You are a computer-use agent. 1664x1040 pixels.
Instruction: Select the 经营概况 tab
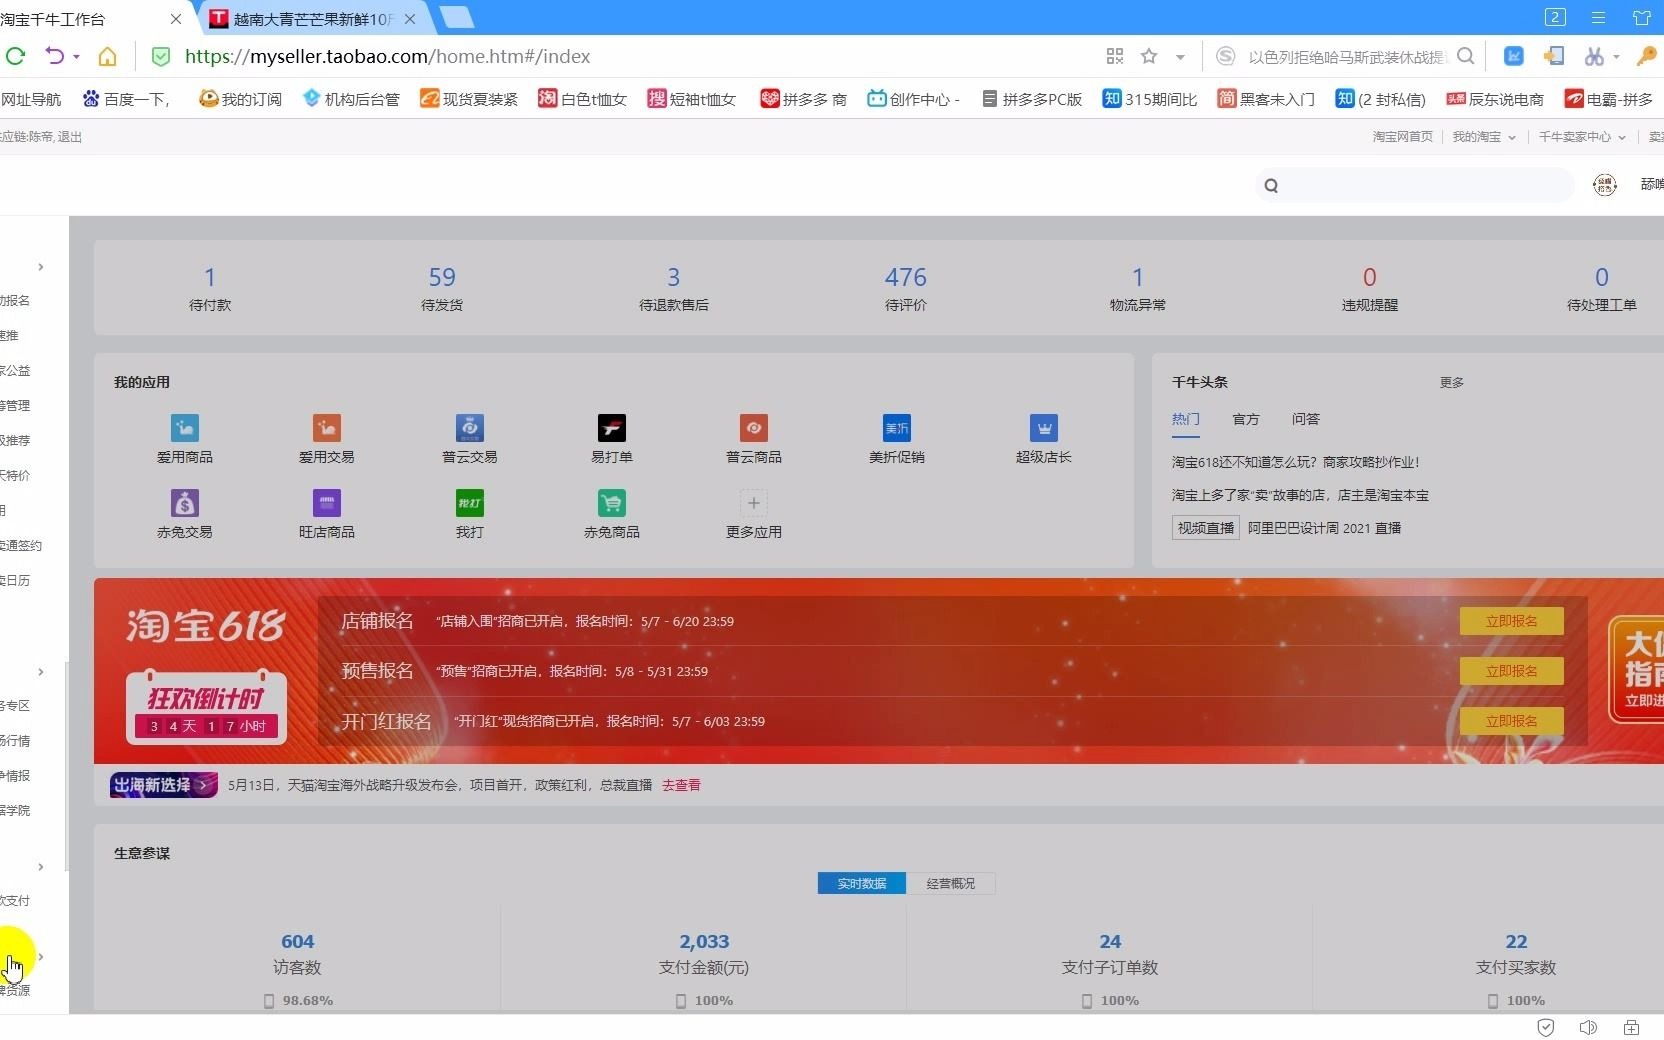coord(951,884)
